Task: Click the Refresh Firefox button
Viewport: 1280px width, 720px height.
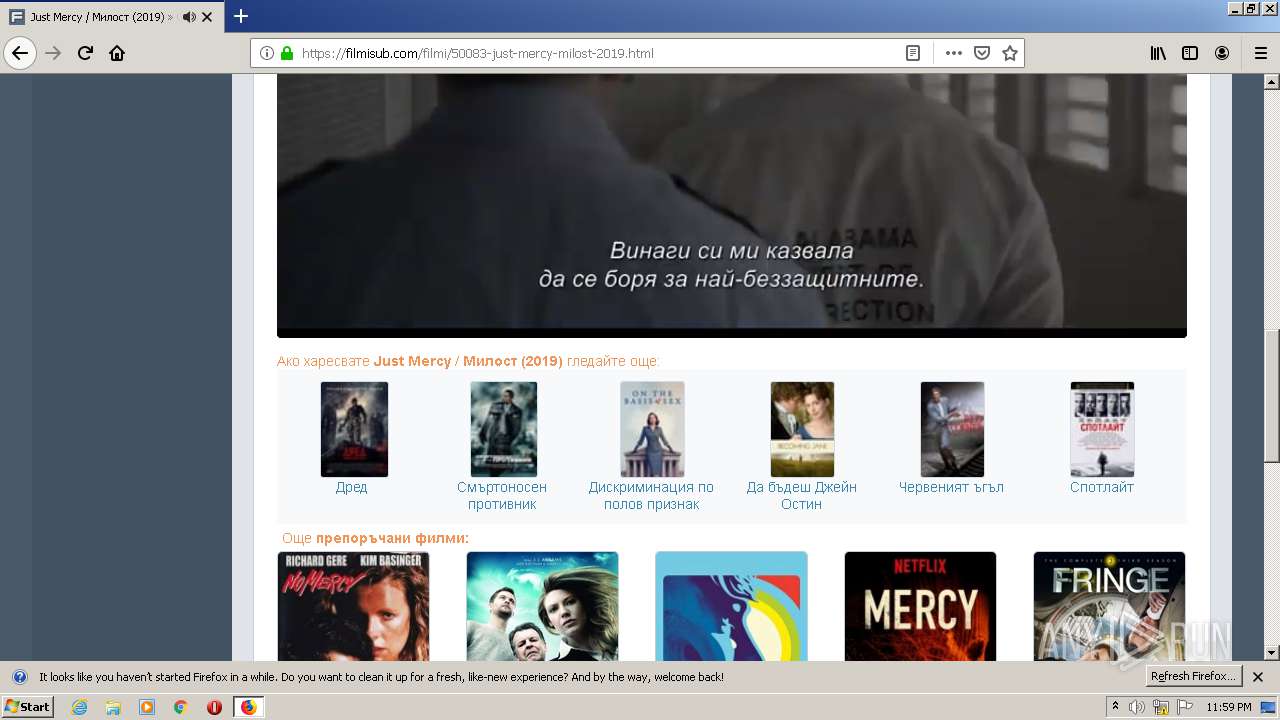Action: coord(1193,676)
